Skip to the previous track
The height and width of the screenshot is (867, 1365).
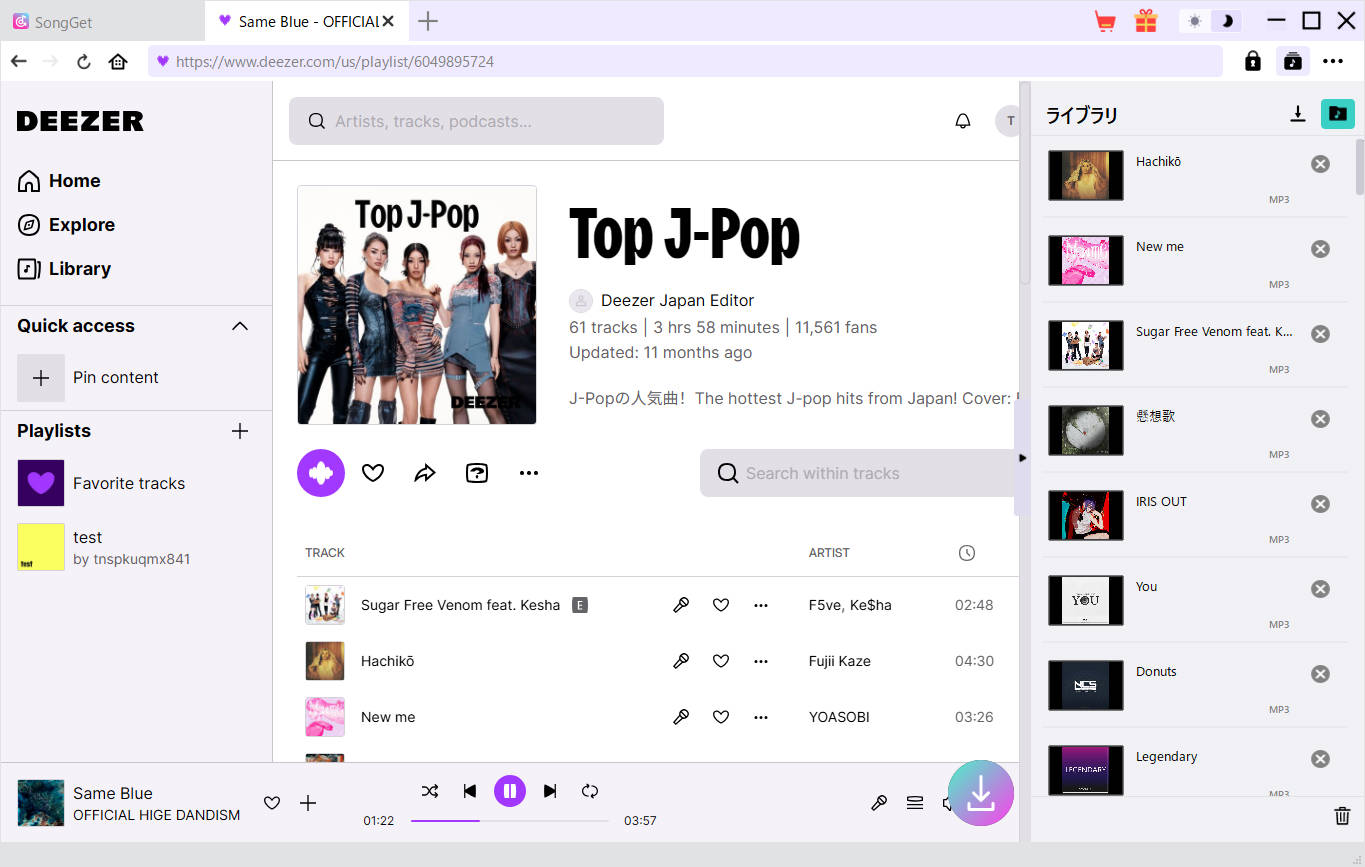470,791
